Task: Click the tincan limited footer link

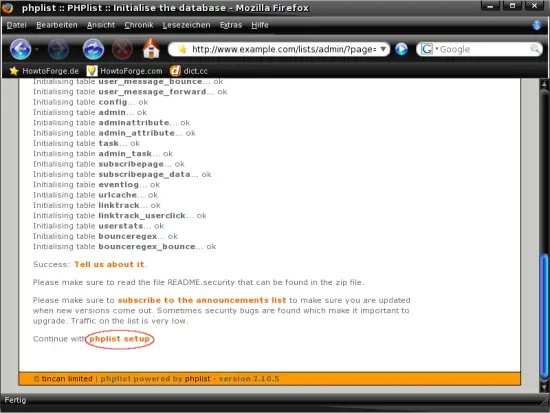Action: click(x=67, y=379)
